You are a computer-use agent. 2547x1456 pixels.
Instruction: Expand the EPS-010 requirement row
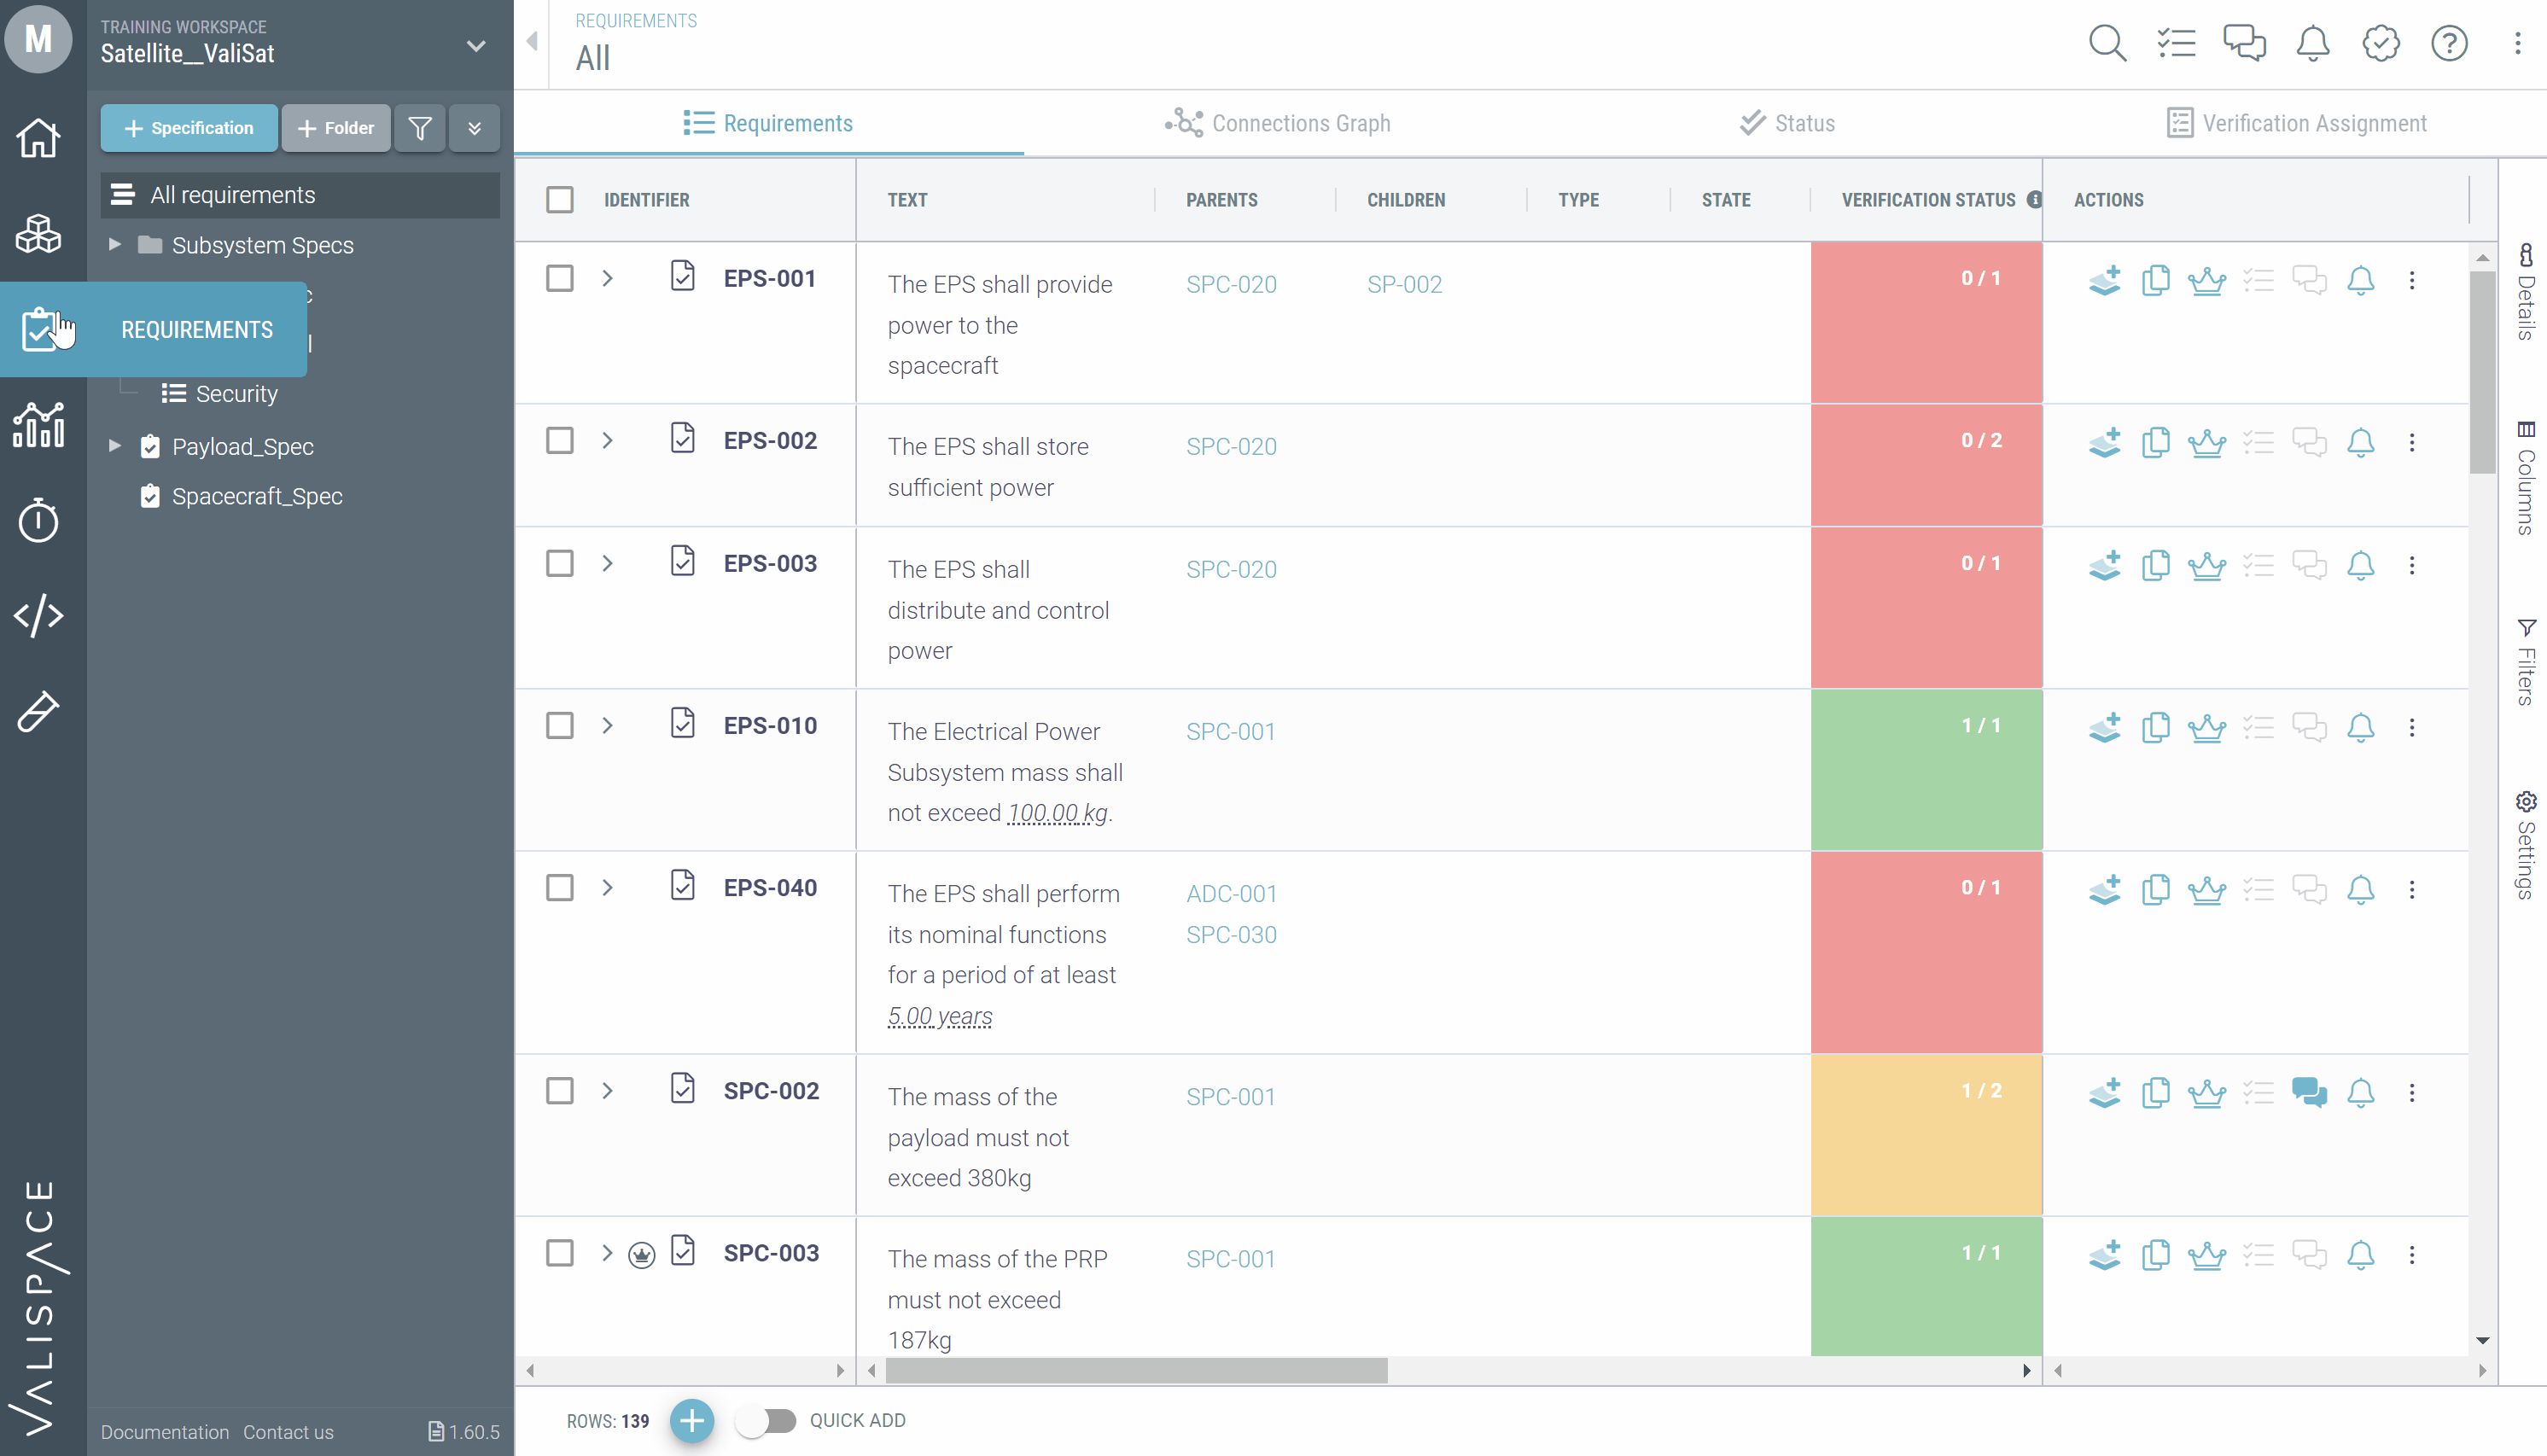(607, 726)
